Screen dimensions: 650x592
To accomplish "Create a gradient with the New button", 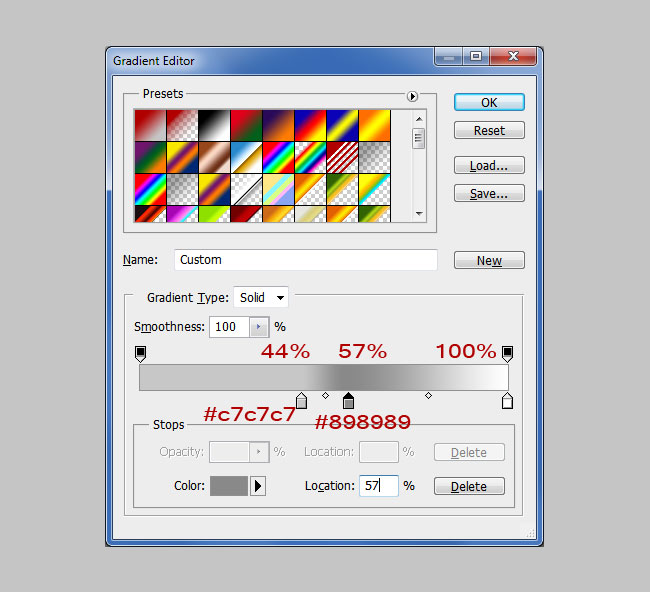I will click(489, 260).
